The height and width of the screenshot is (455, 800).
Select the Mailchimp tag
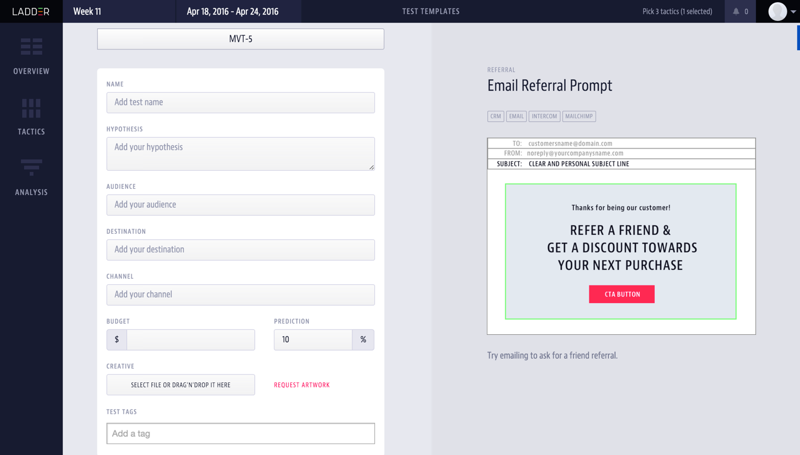click(x=579, y=116)
